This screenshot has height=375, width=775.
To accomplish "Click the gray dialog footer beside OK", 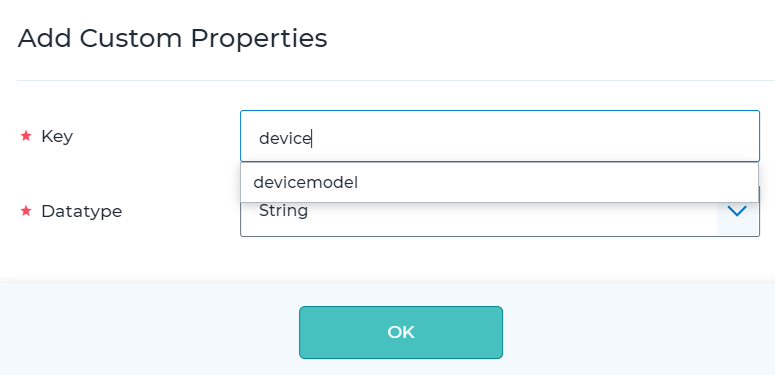I will coord(638,332).
